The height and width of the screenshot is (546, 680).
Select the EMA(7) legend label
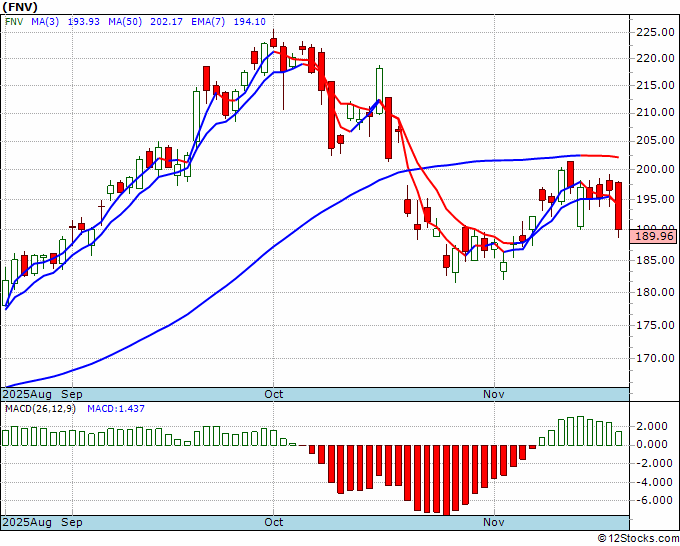(x=208, y=22)
